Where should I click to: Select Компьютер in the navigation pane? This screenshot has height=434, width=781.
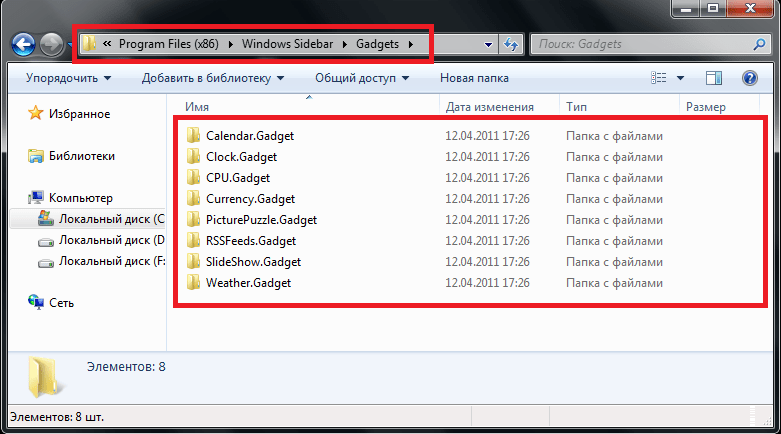tap(81, 198)
